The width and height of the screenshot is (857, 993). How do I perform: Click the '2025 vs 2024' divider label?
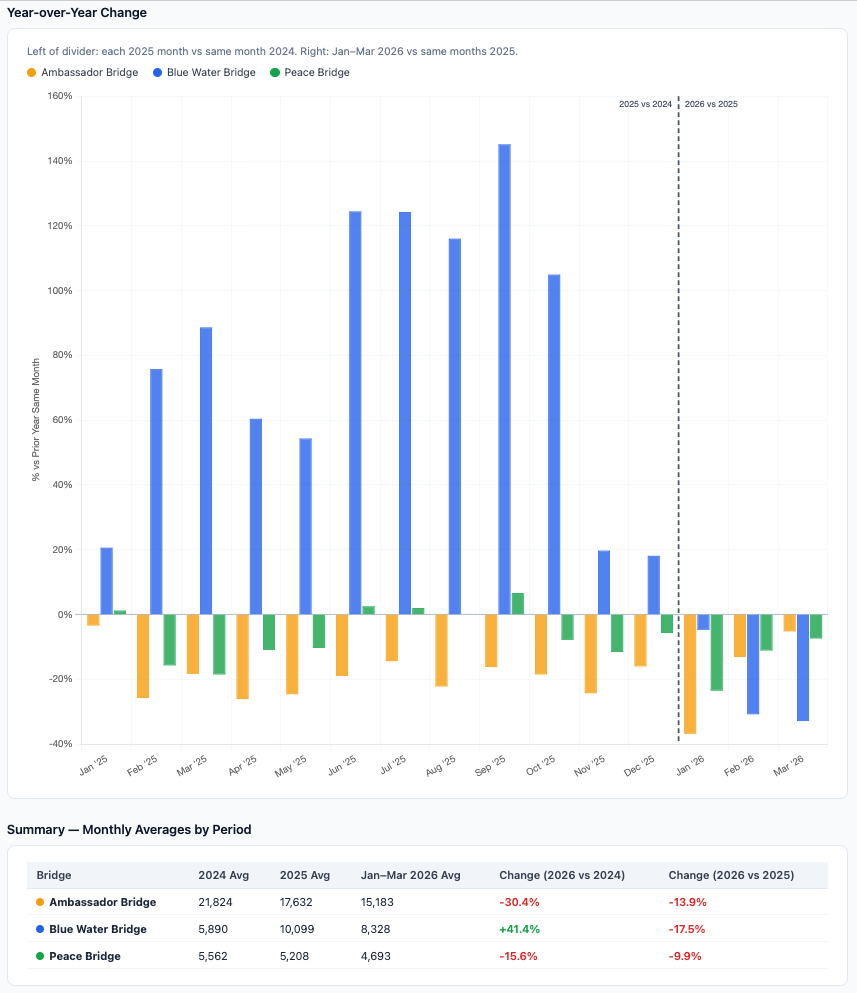coord(645,104)
